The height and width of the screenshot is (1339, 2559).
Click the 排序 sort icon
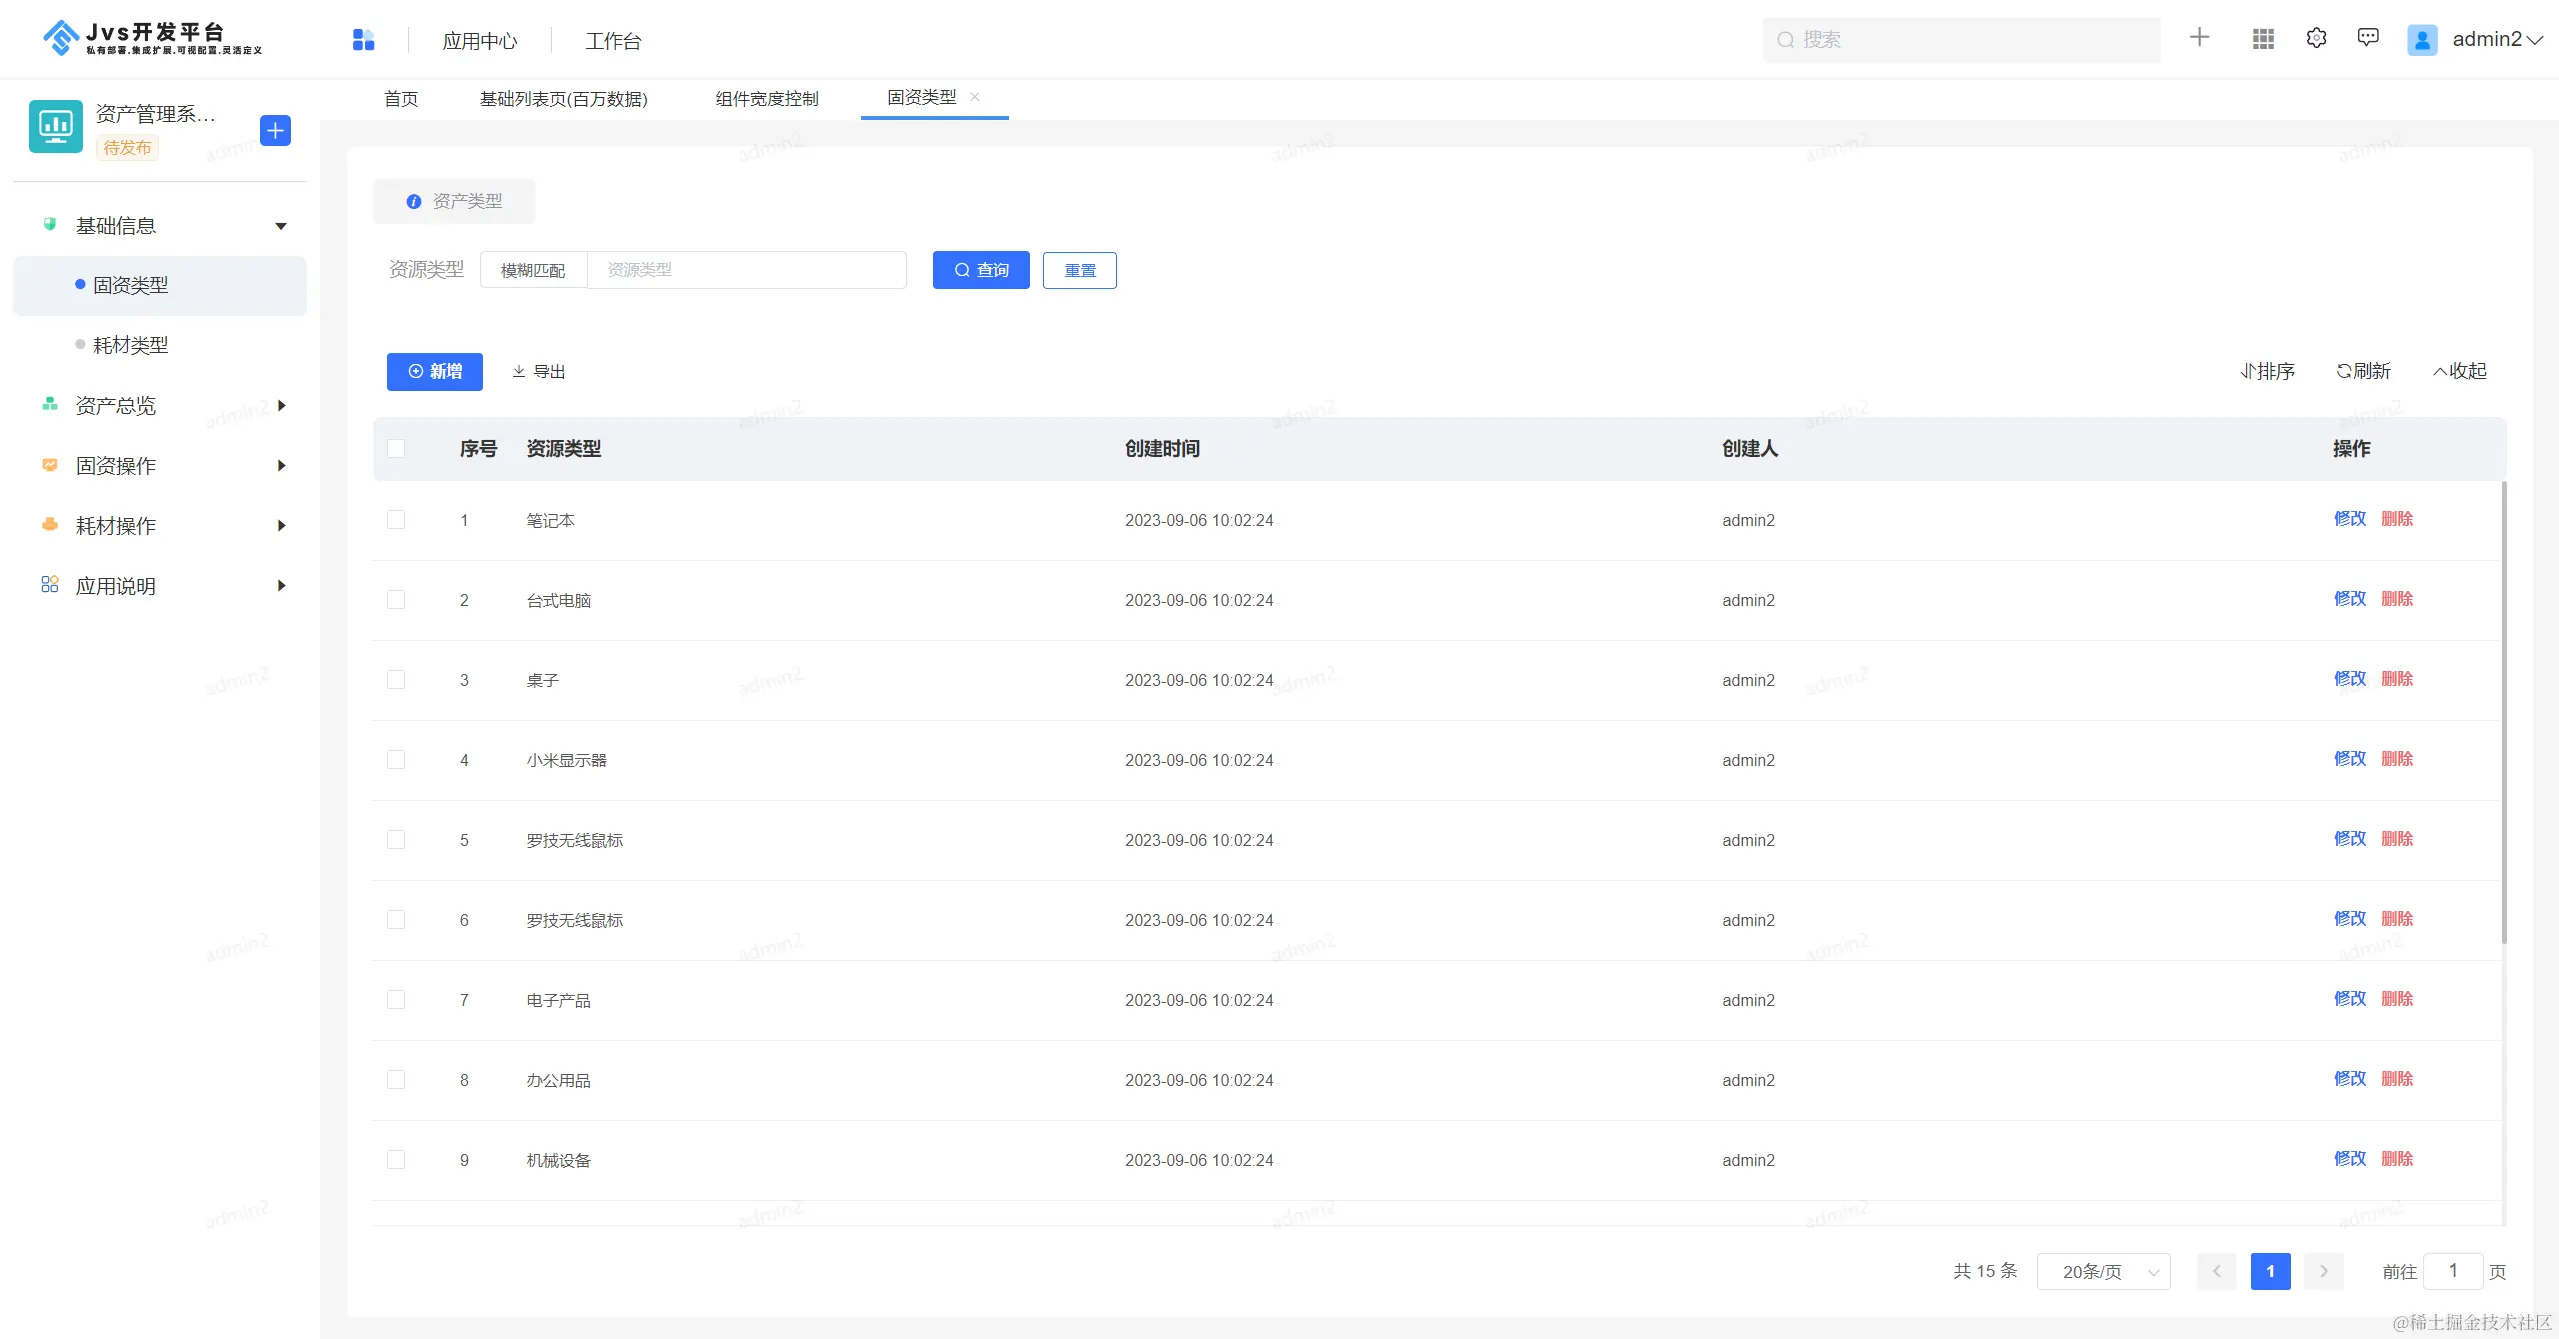pos(2247,371)
